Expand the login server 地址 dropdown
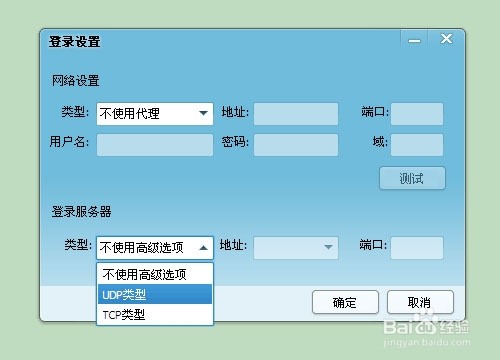The image size is (500, 360). (x=296, y=248)
